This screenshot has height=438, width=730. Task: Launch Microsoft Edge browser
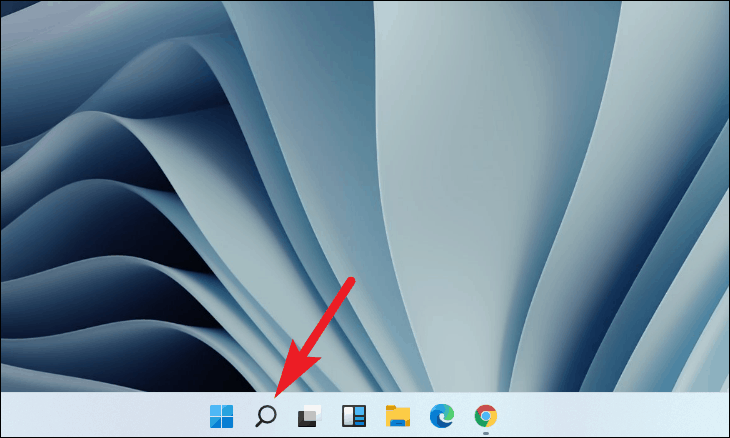point(442,416)
